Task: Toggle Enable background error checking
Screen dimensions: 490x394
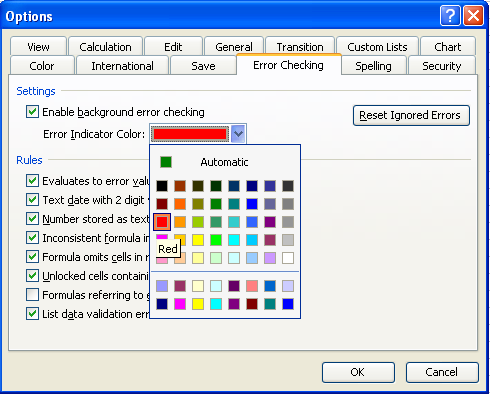Action: point(32,112)
